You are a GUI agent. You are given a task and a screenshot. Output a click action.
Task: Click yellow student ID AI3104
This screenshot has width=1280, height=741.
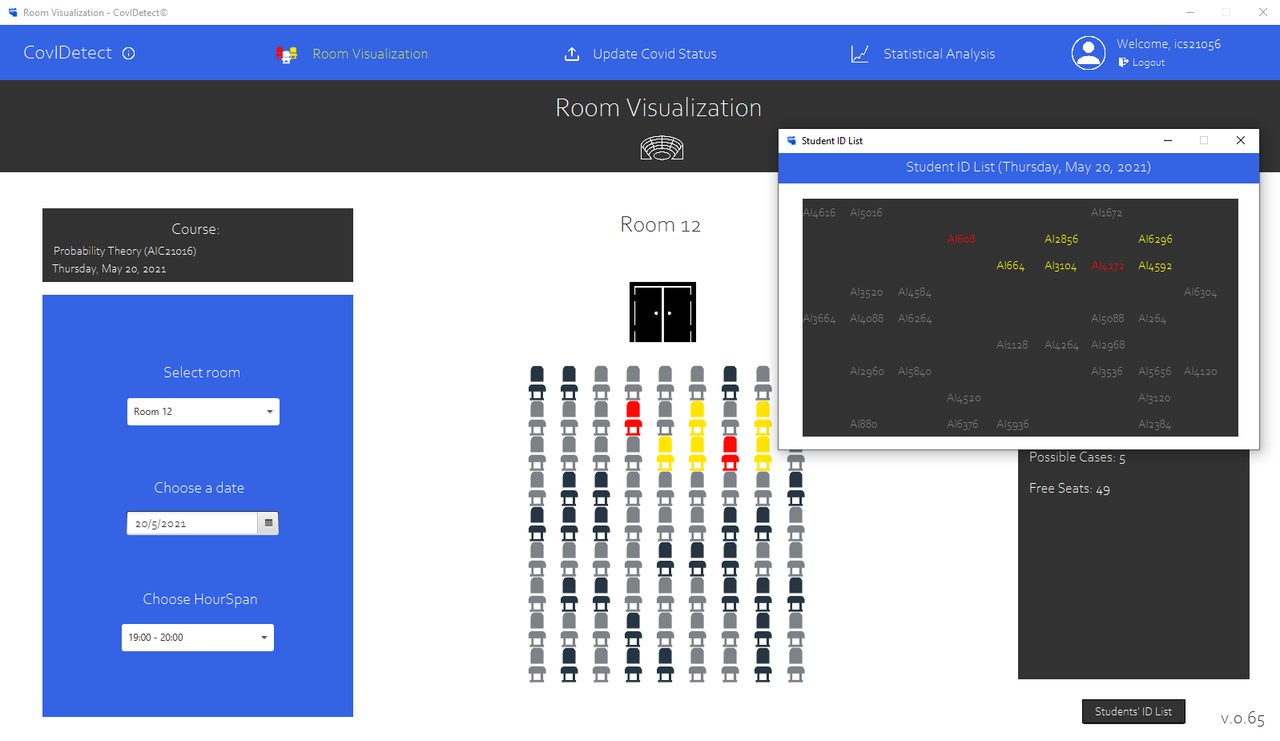(1060, 266)
